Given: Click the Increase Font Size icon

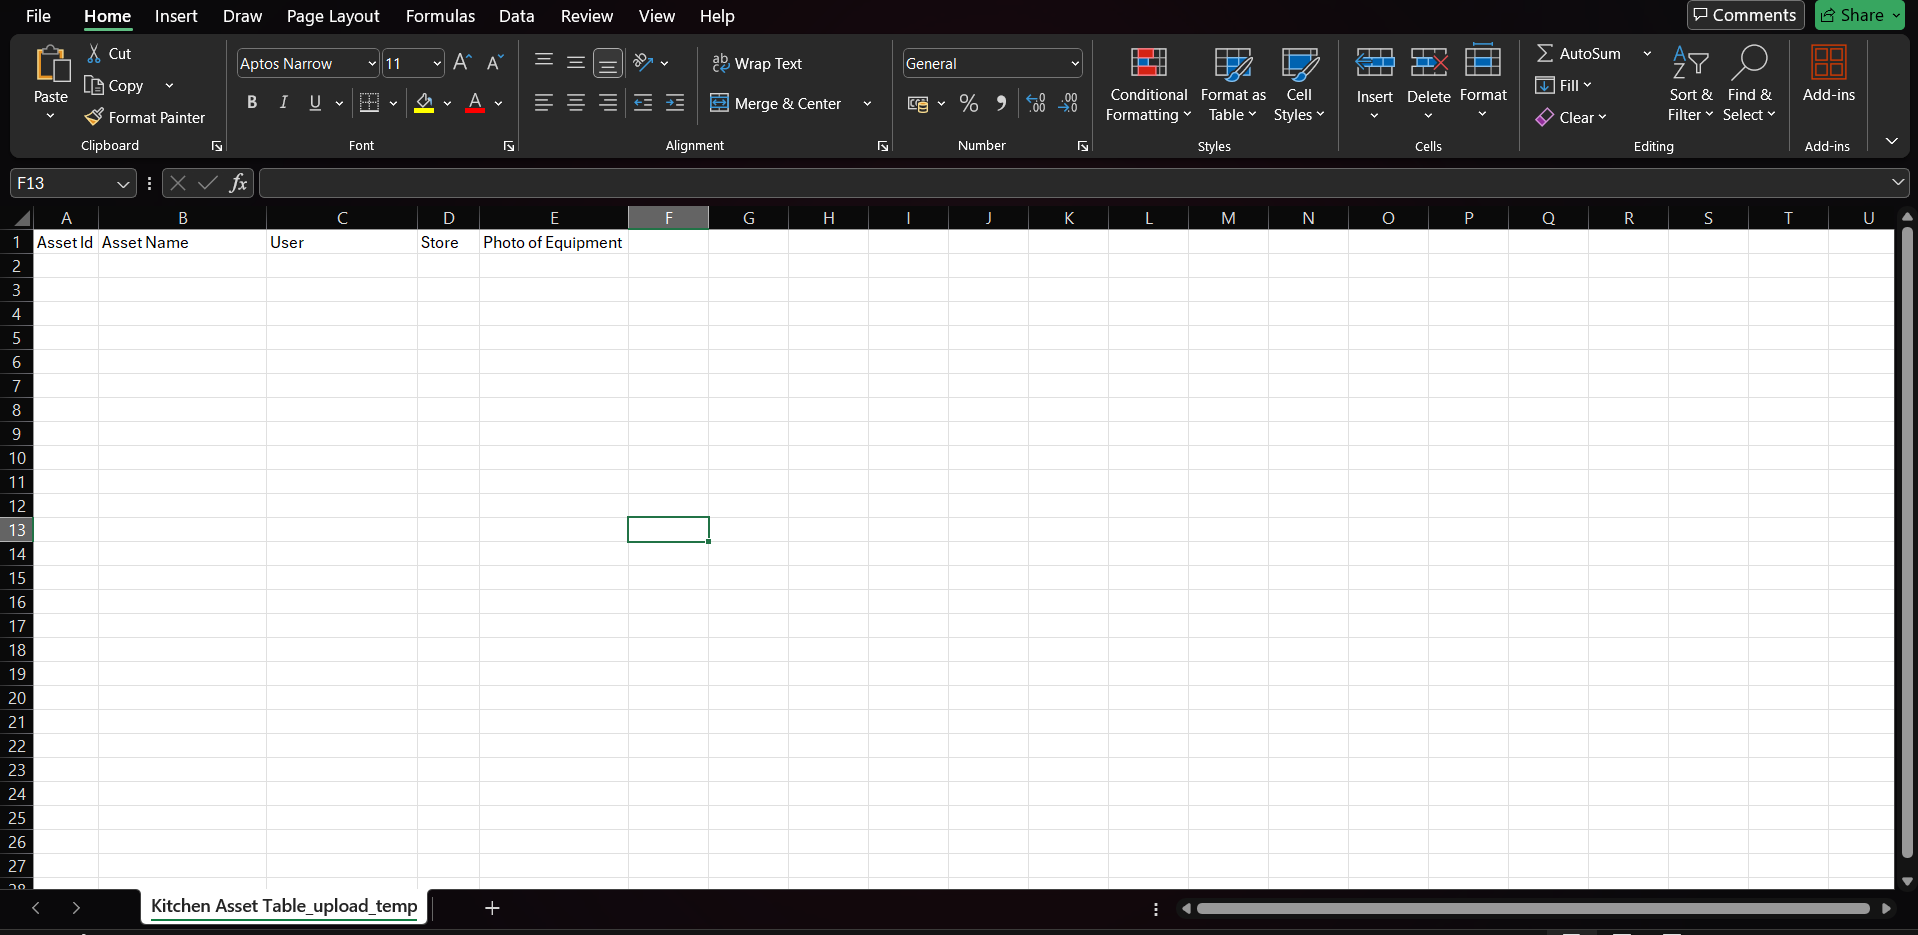Looking at the screenshot, I should point(461,63).
